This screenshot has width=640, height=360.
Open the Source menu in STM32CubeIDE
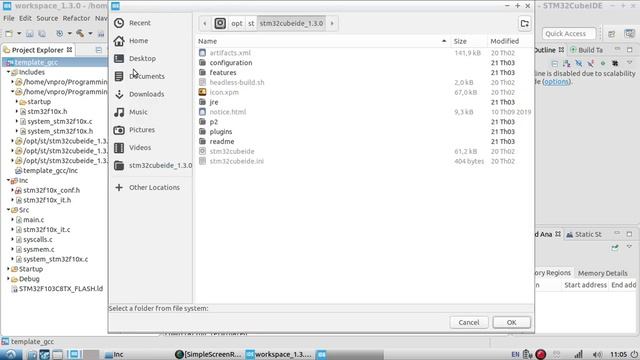[47, 18]
